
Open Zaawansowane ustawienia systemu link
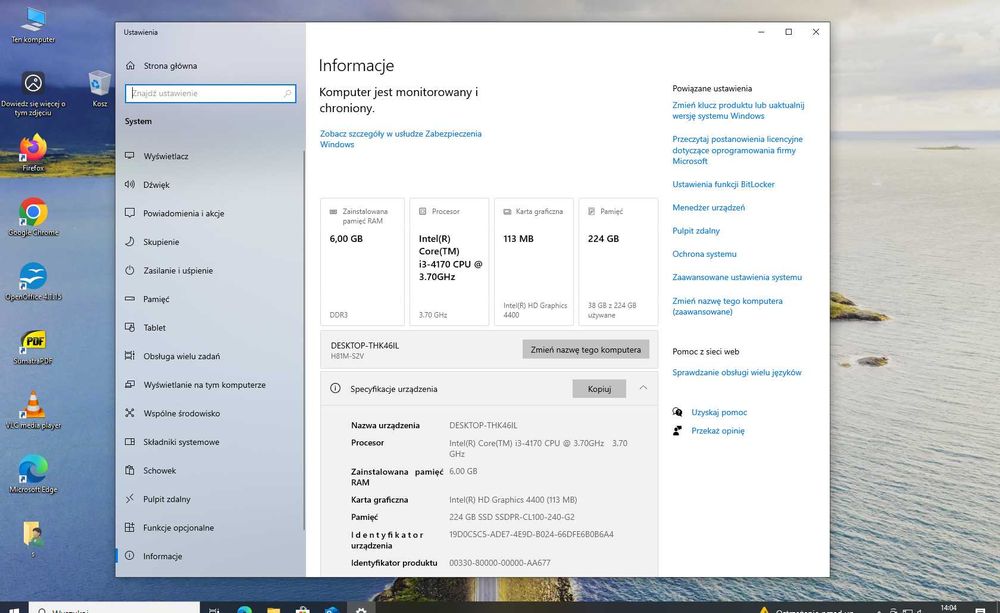click(737, 277)
